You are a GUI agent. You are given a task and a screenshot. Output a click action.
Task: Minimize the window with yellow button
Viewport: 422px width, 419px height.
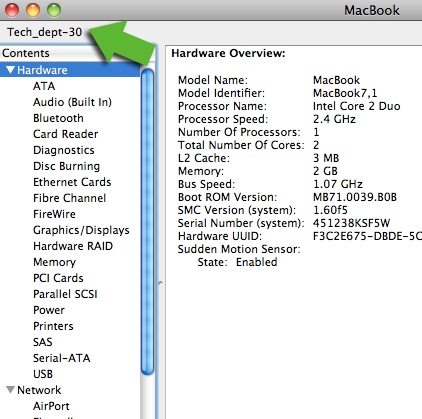click(x=33, y=10)
